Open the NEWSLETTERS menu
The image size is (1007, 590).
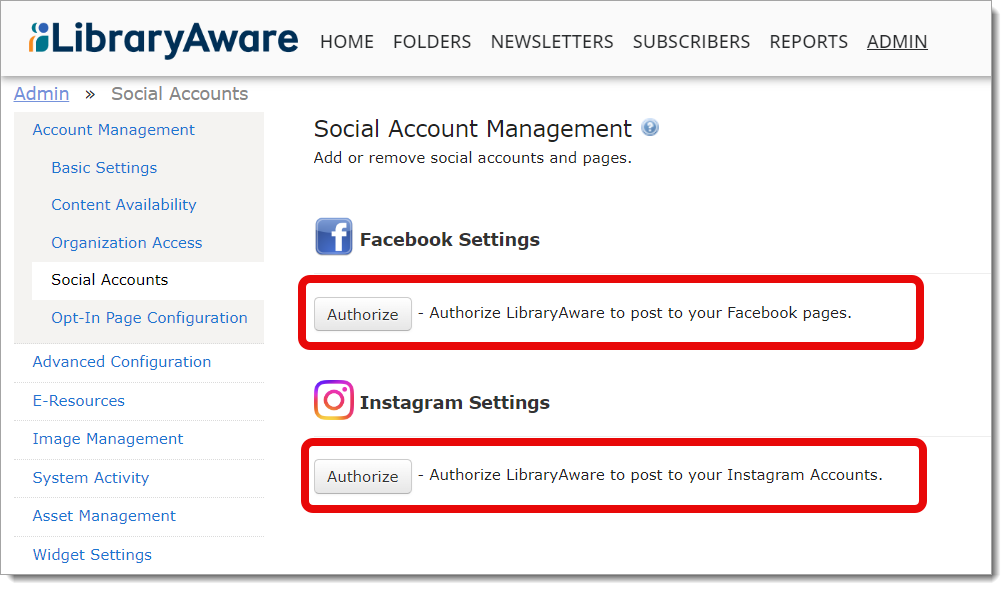(552, 42)
